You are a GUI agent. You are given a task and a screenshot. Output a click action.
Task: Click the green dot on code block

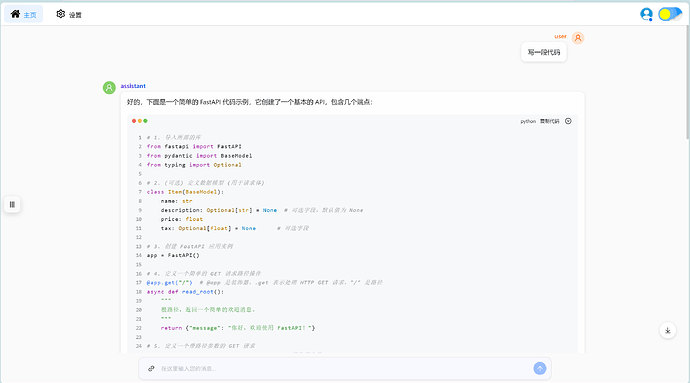[145, 121]
